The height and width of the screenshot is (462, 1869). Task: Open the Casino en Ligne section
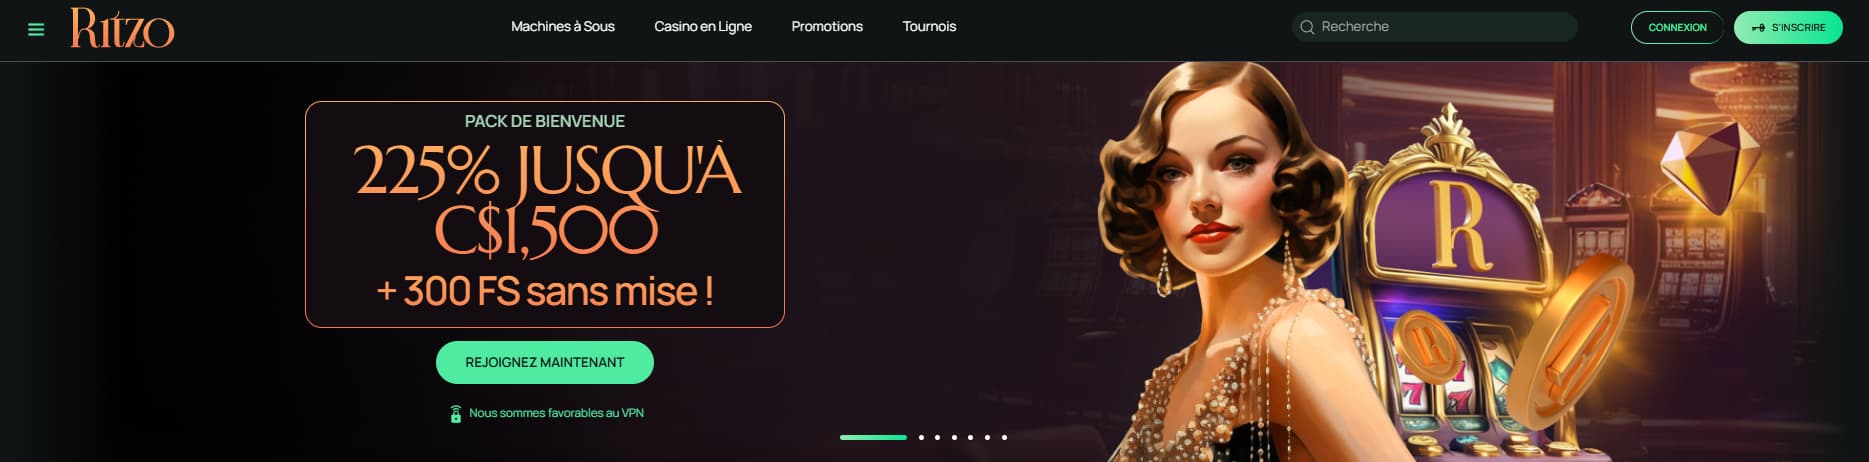click(703, 27)
